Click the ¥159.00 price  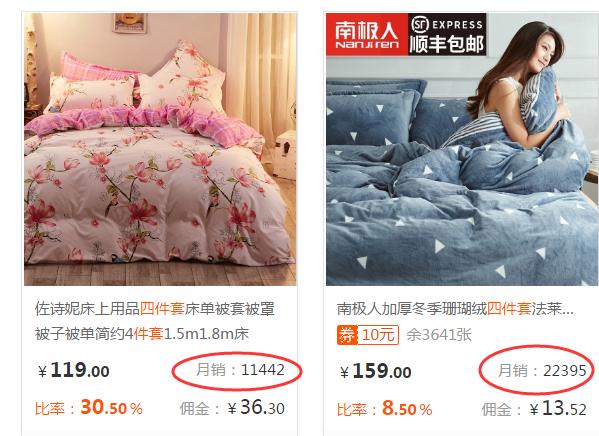click(x=376, y=371)
